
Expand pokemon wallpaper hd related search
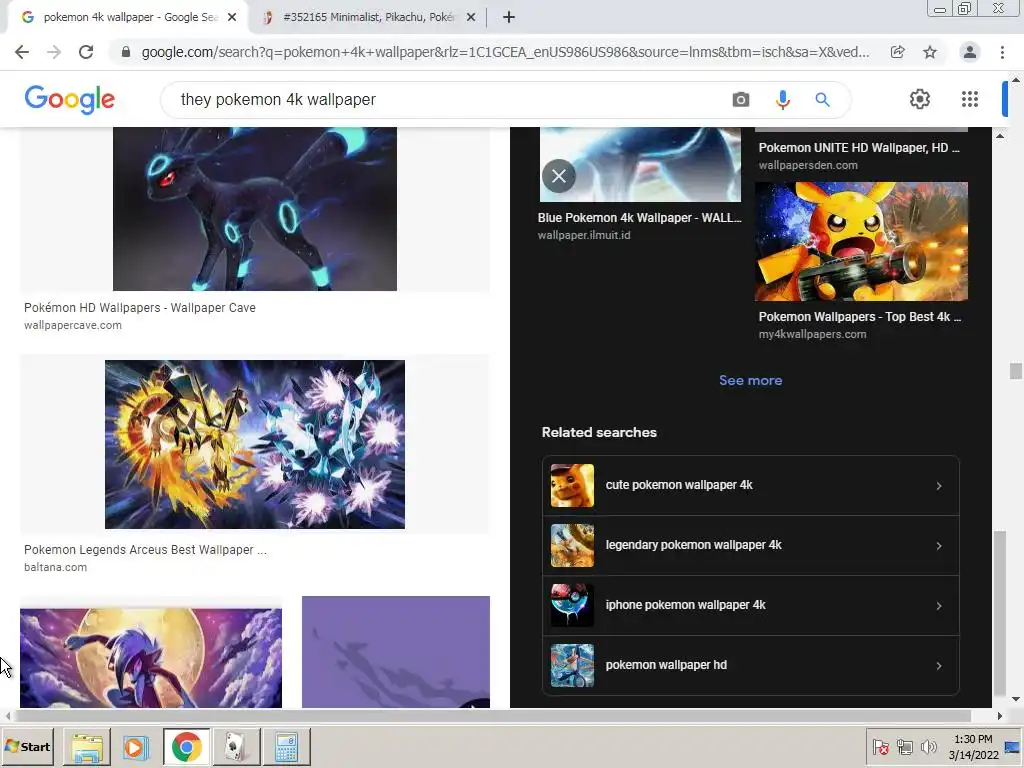tap(750, 665)
